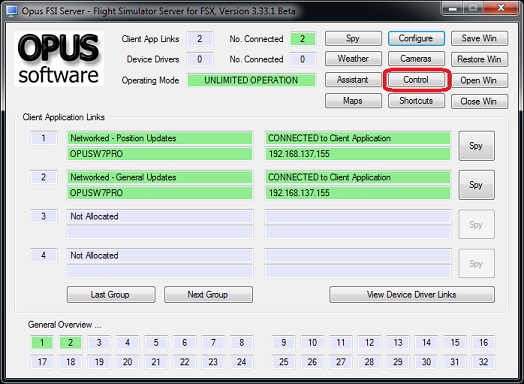Select overview indicator 16
This screenshot has width=524, height=384.
point(484,343)
